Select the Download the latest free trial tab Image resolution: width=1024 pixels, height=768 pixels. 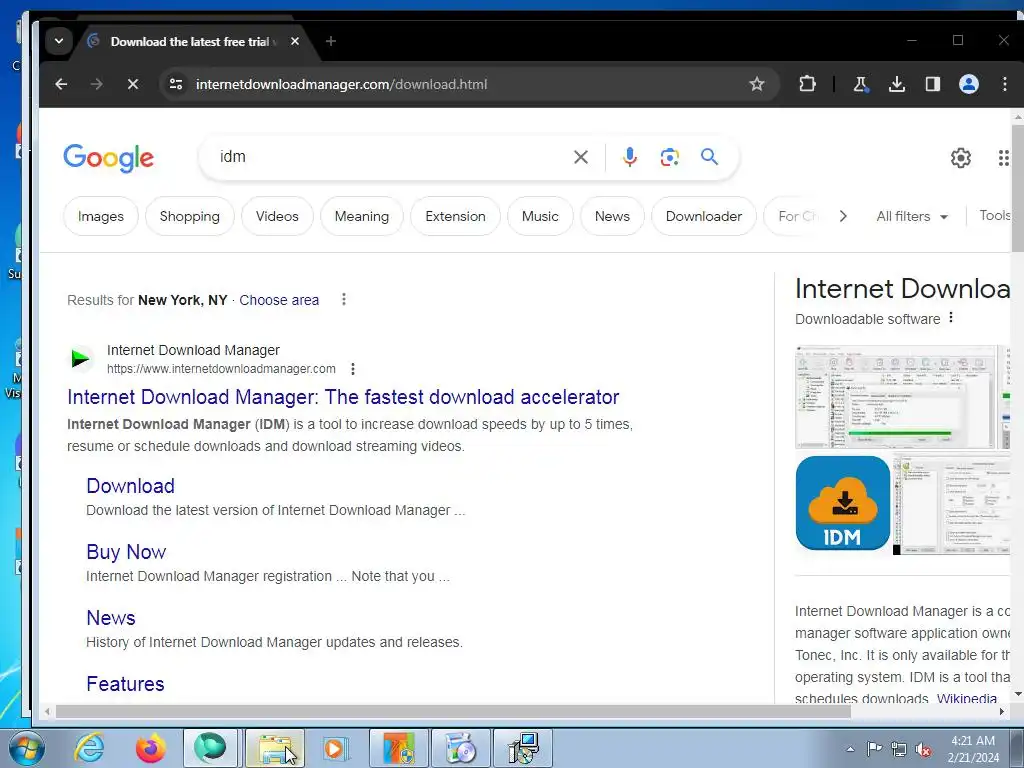pos(189,41)
